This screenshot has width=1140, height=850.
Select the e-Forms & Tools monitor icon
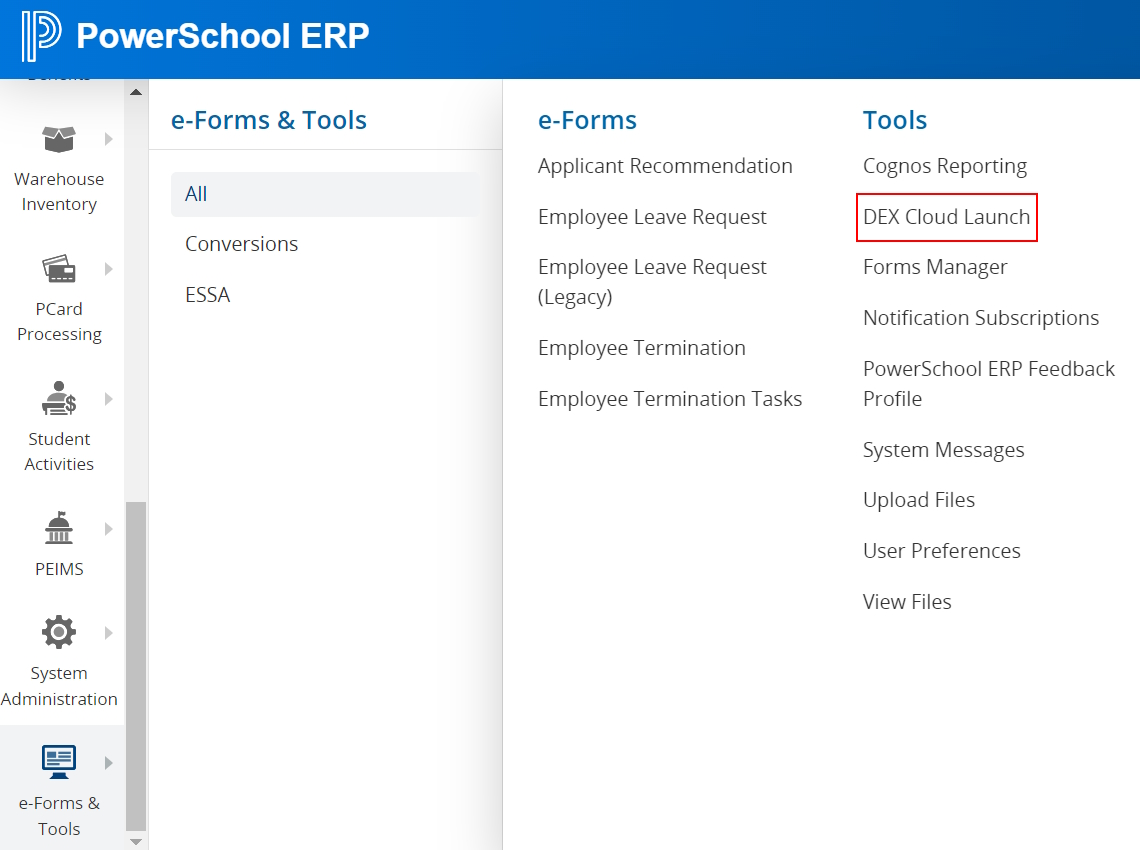pyautogui.click(x=59, y=762)
